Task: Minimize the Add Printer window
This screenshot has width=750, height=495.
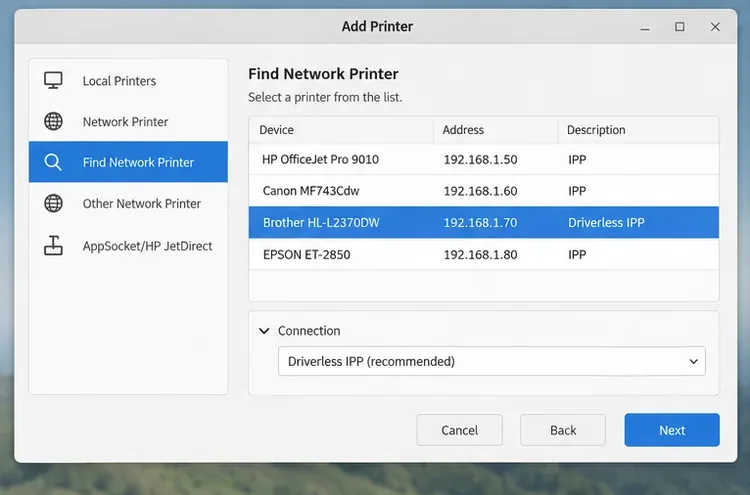Action: point(645,27)
